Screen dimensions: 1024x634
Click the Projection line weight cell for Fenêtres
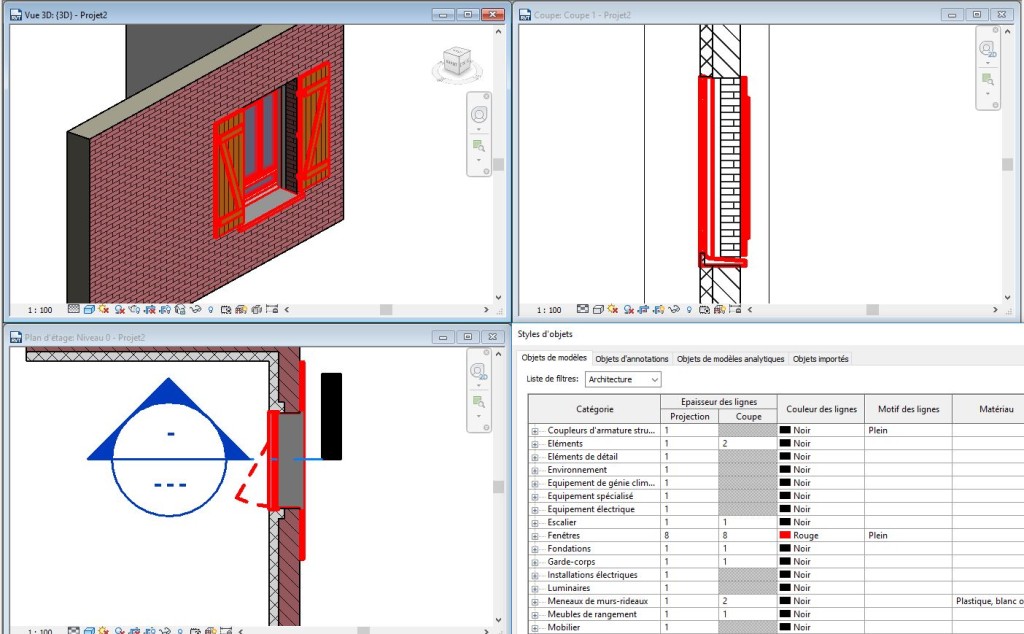(689, 536)
